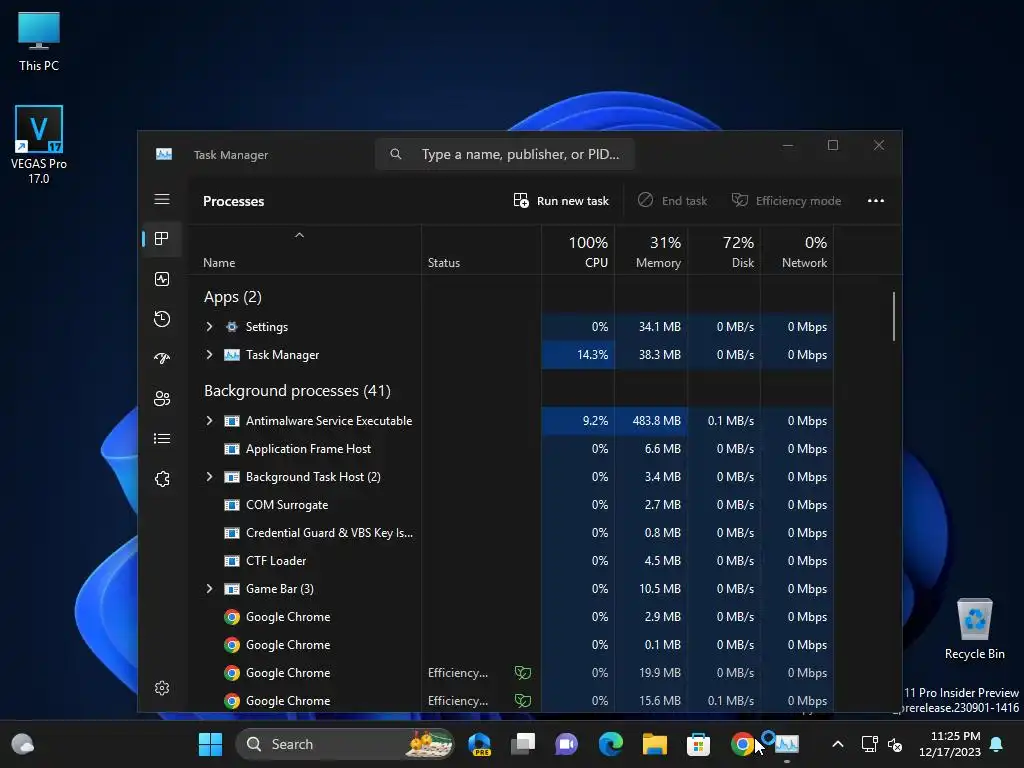This screenshot has height=768, width=1024.
Task: Click the Settings app gear icon in process list
Action: (x=232, y=327)
